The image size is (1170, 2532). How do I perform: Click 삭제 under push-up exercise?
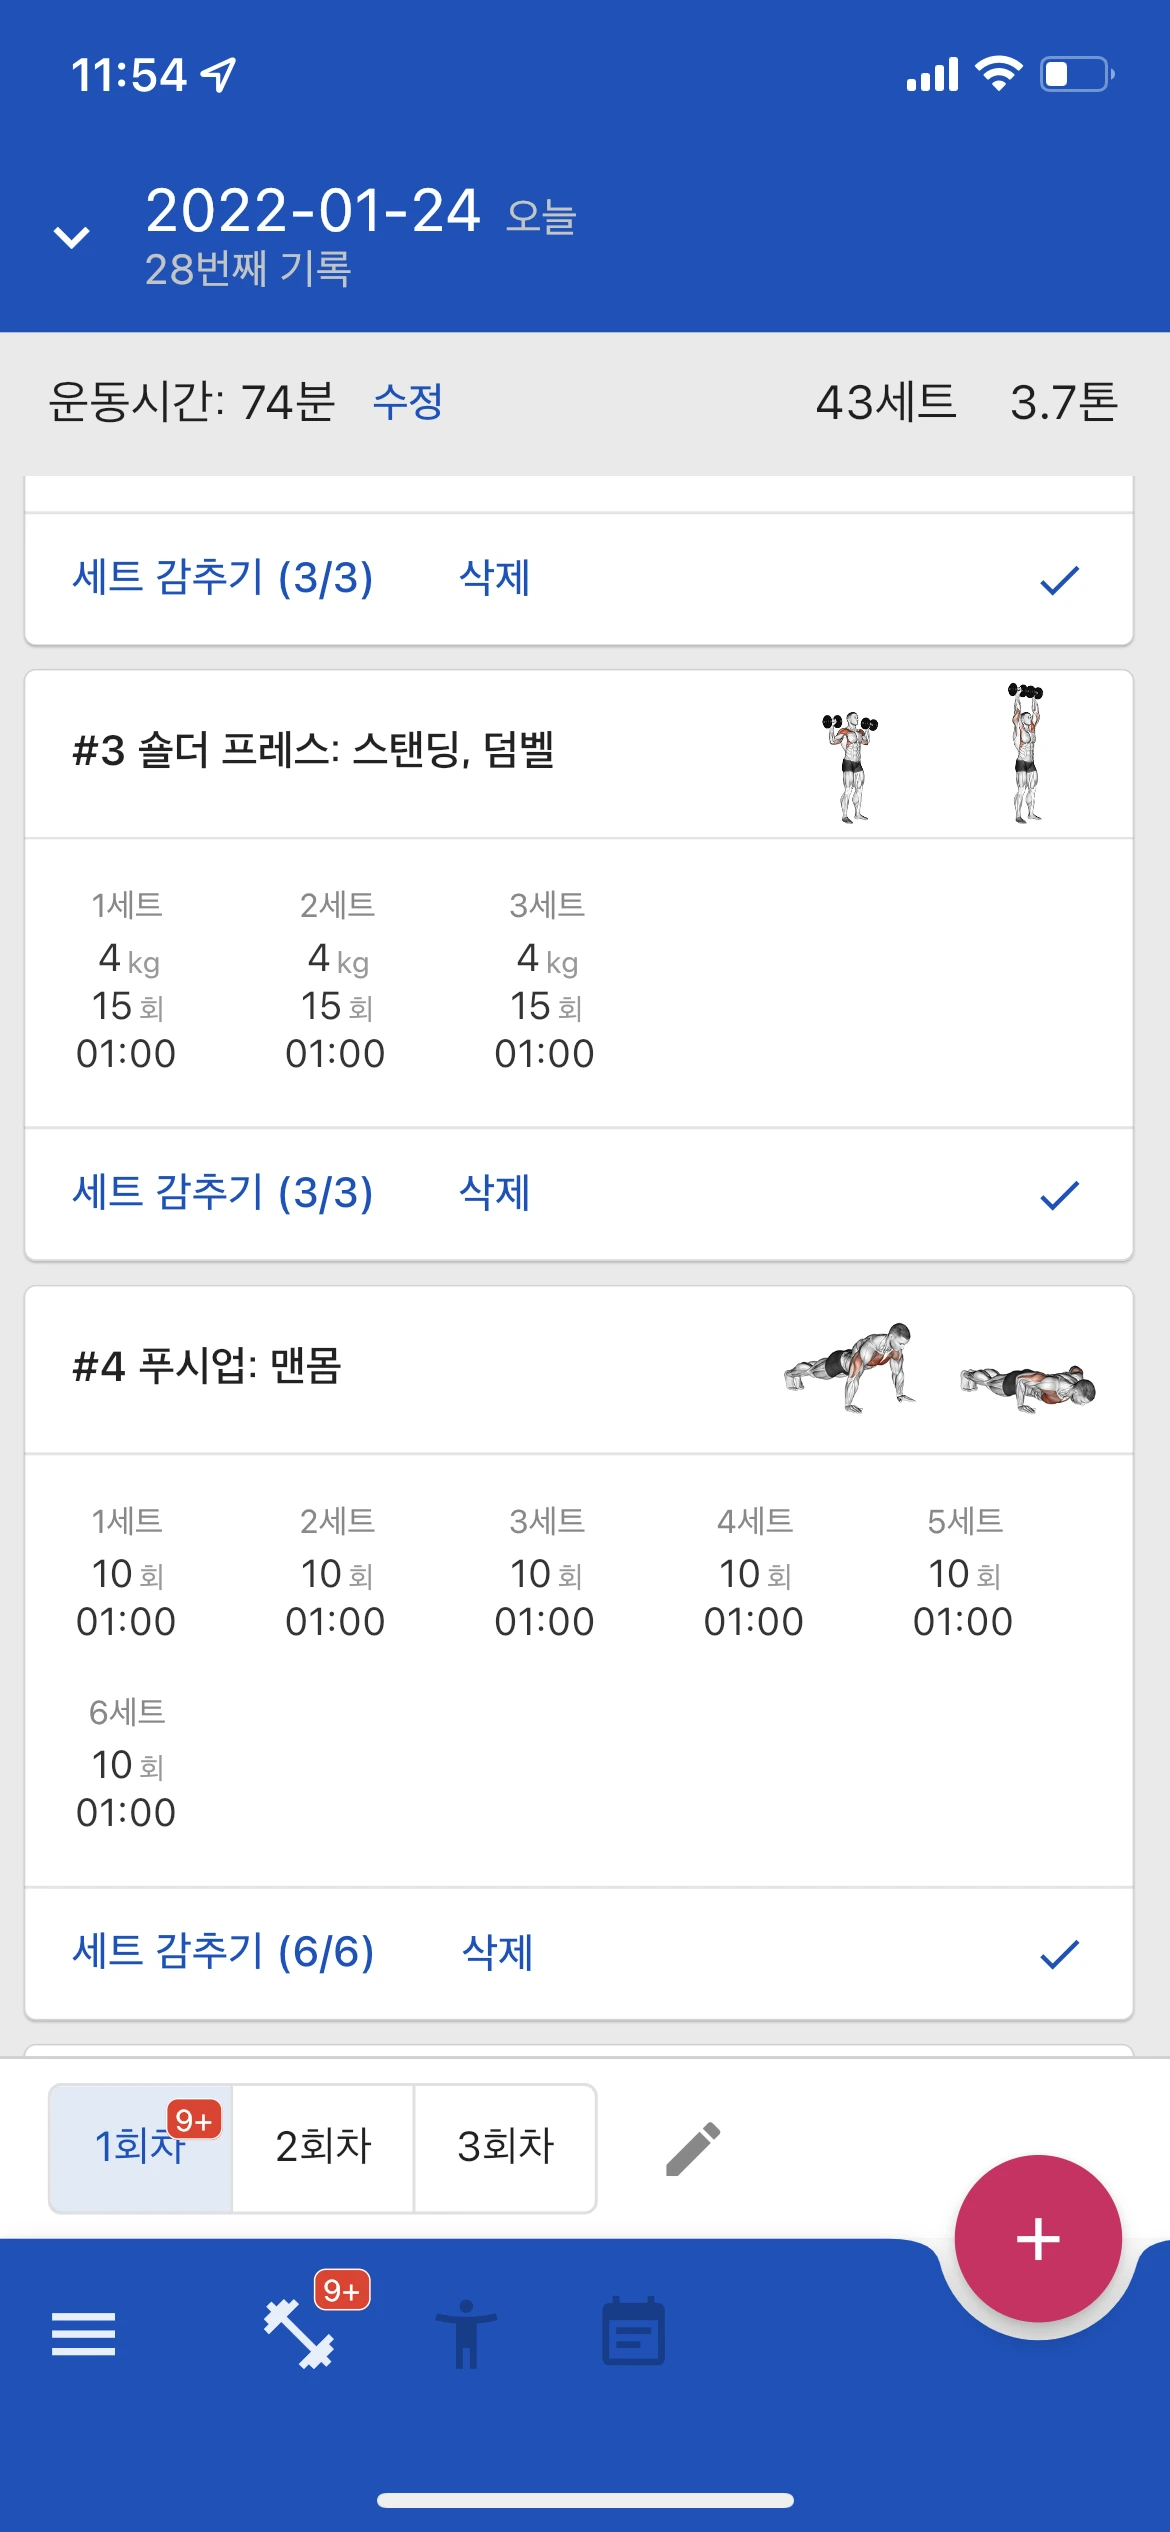[x=497, y=1951]
